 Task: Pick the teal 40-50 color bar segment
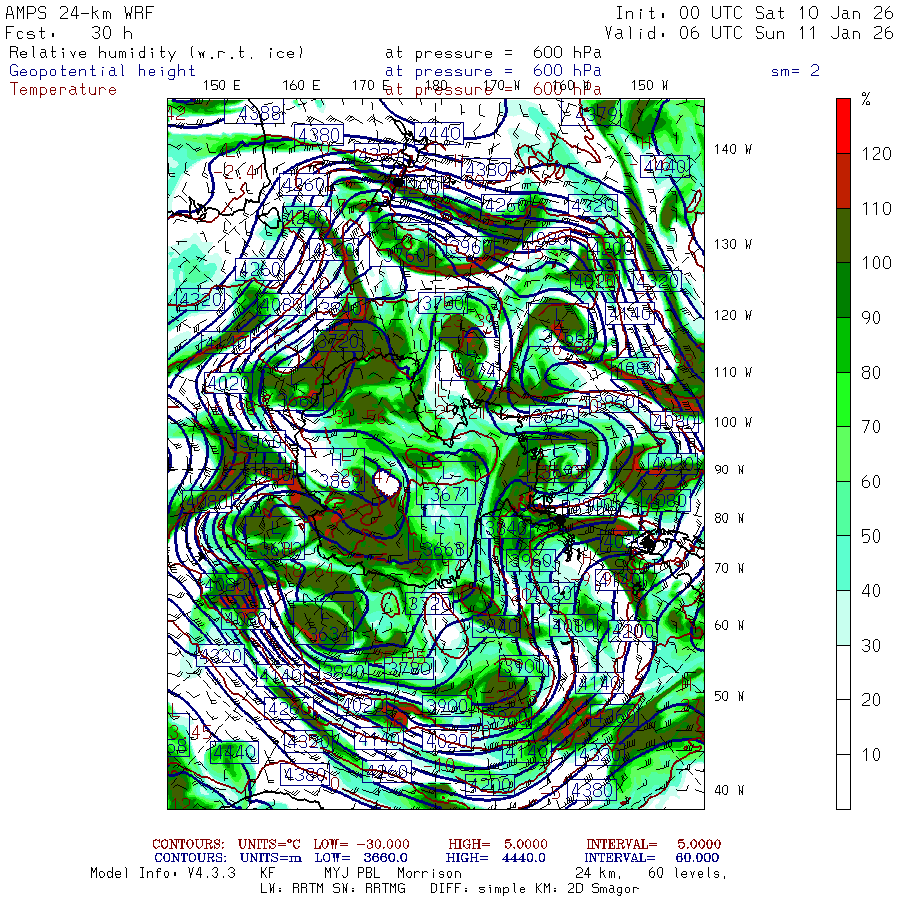(843, 563)
